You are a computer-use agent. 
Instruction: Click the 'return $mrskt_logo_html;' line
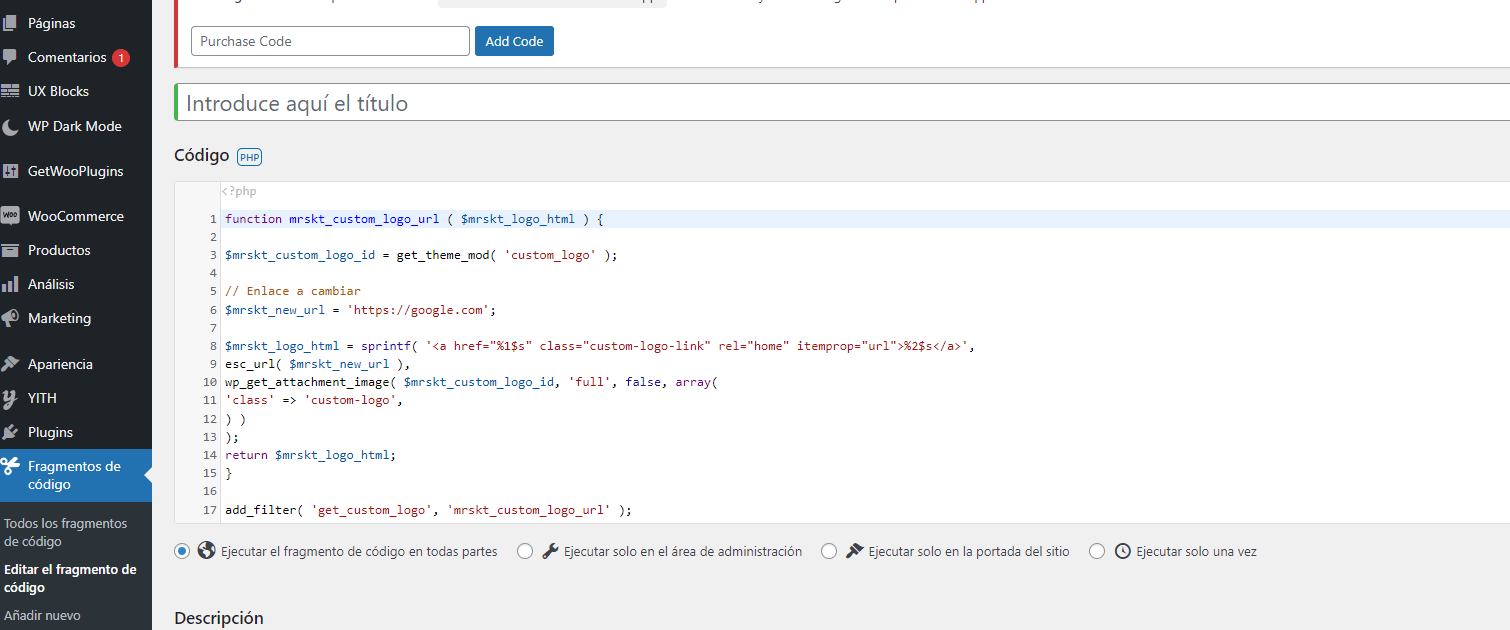pyautogui.click(x=311, y=455)
